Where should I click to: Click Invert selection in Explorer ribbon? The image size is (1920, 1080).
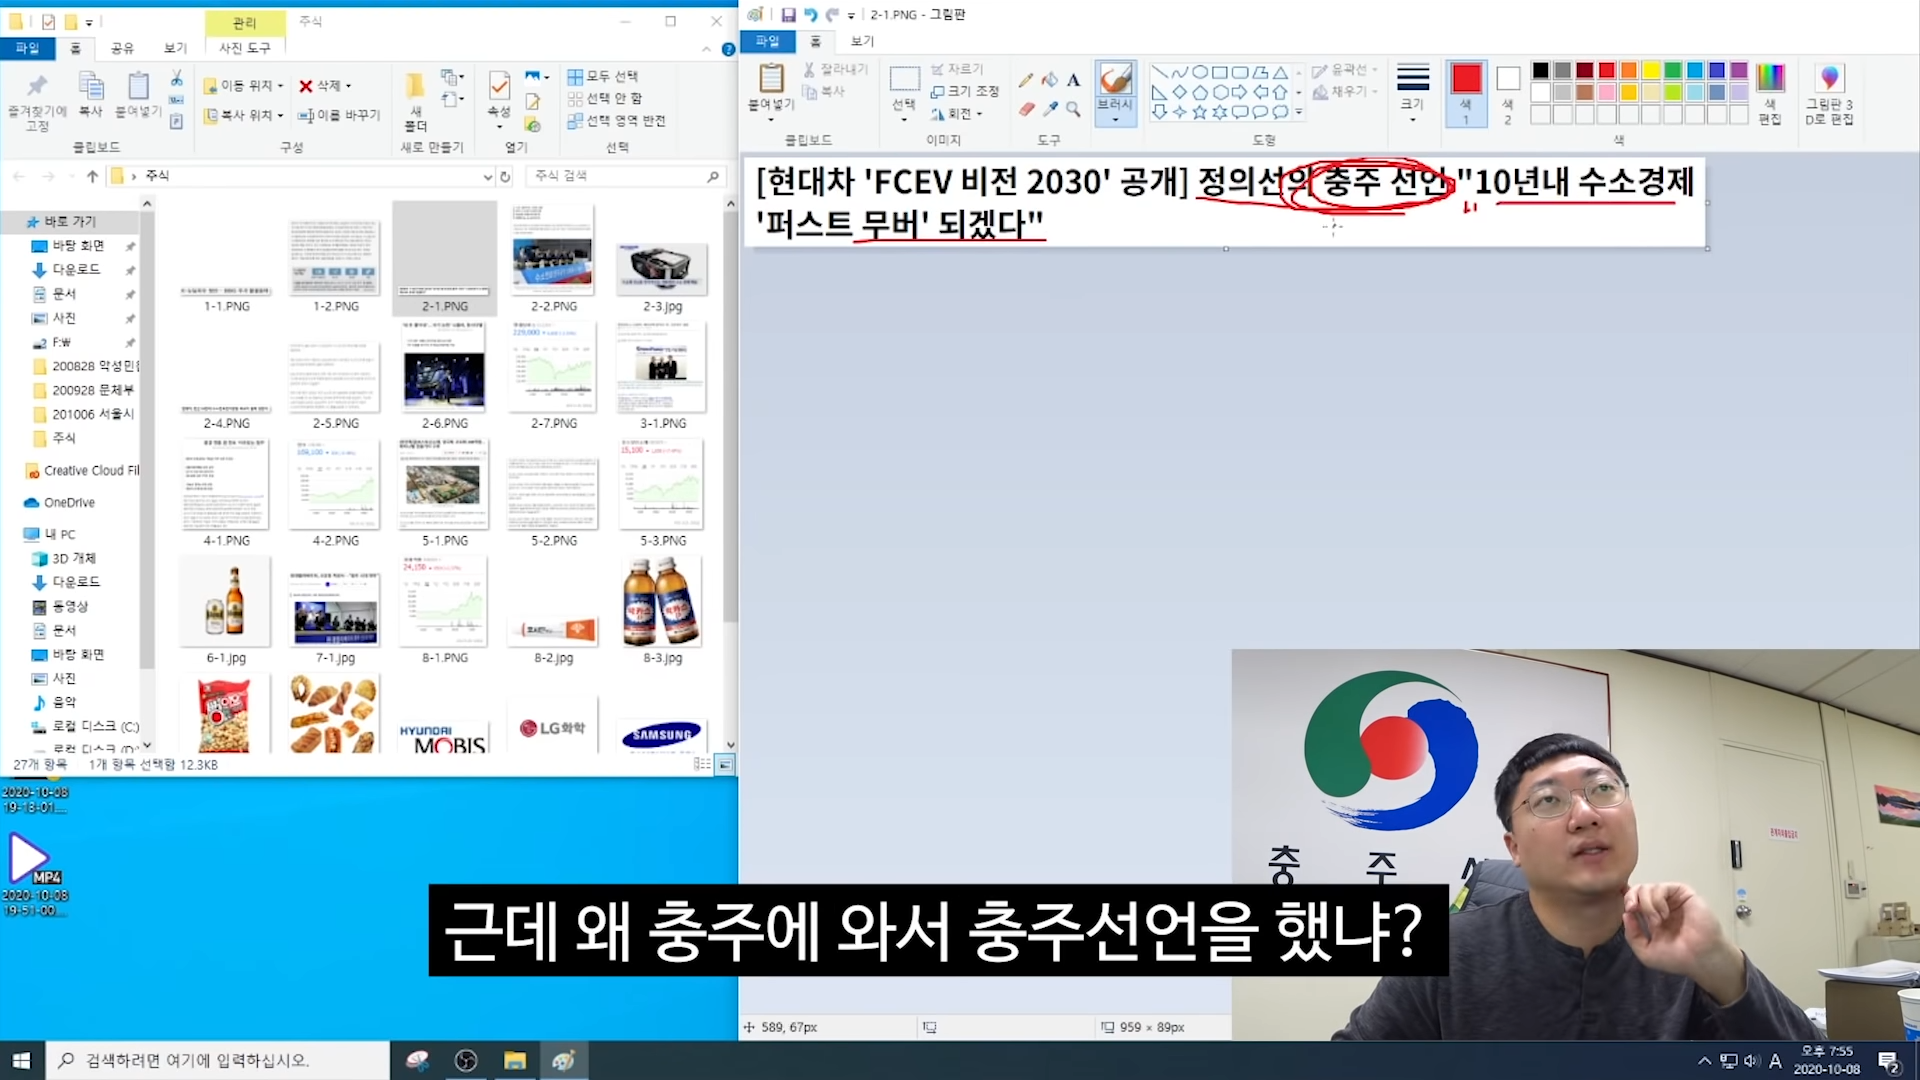click(x=616, y=121)
